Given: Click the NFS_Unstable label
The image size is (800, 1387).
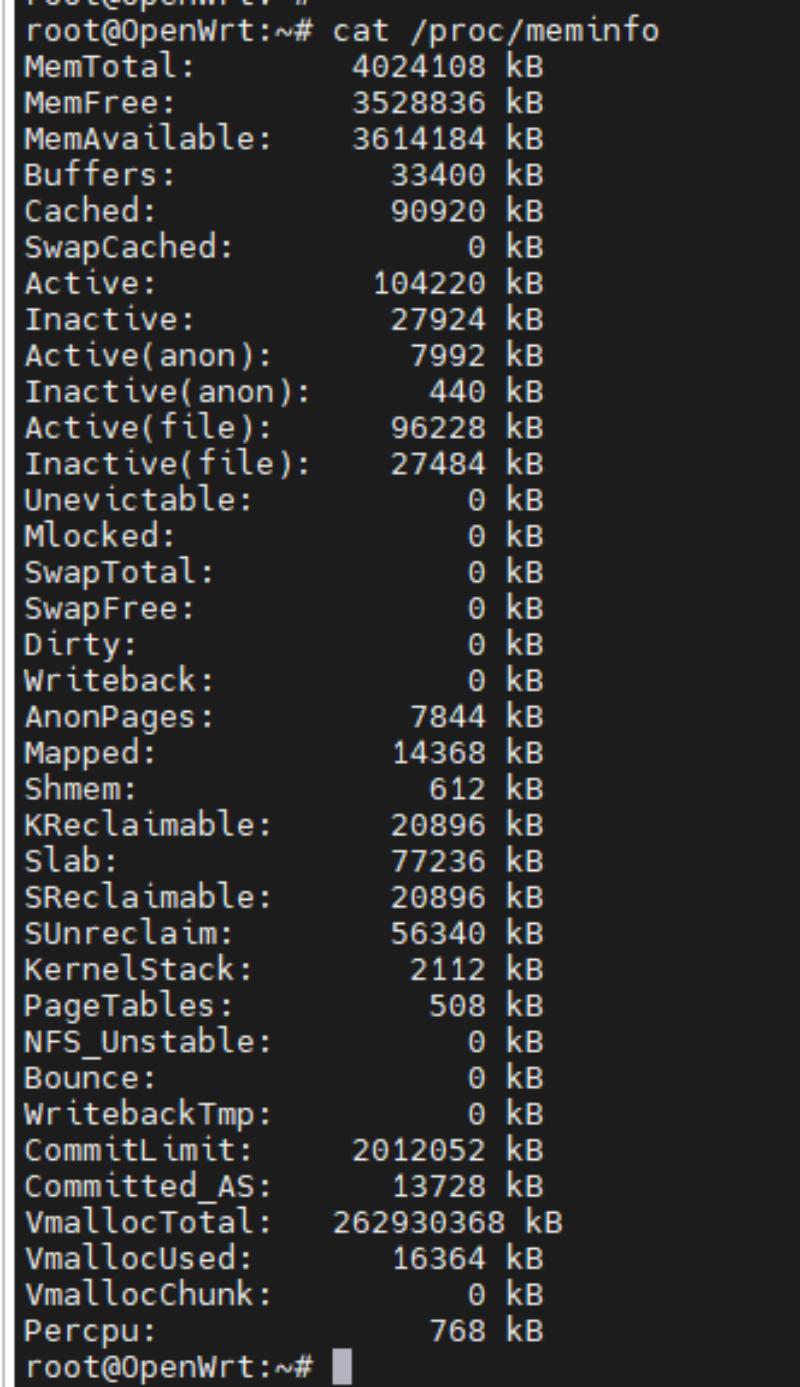Looking at the screenshot, I should pos(148,1041).
